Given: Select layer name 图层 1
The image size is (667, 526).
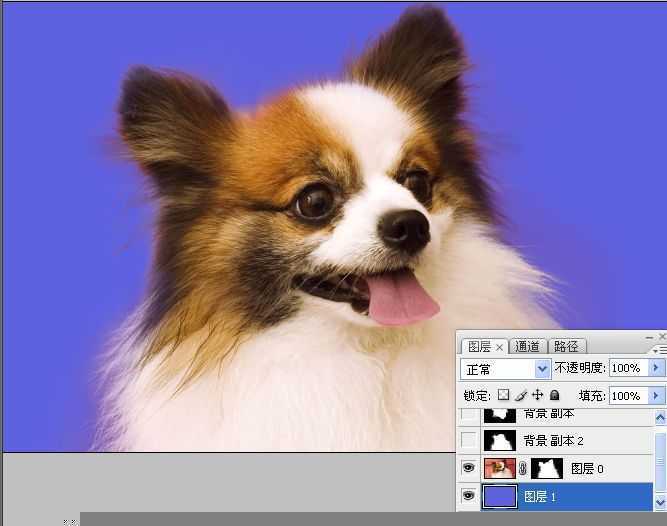Looking at the screenshot, I should pos(540,496).
